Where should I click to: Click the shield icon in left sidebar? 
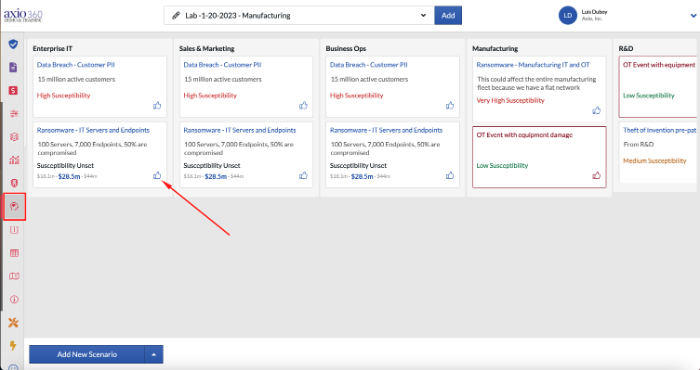pos(13,44)
